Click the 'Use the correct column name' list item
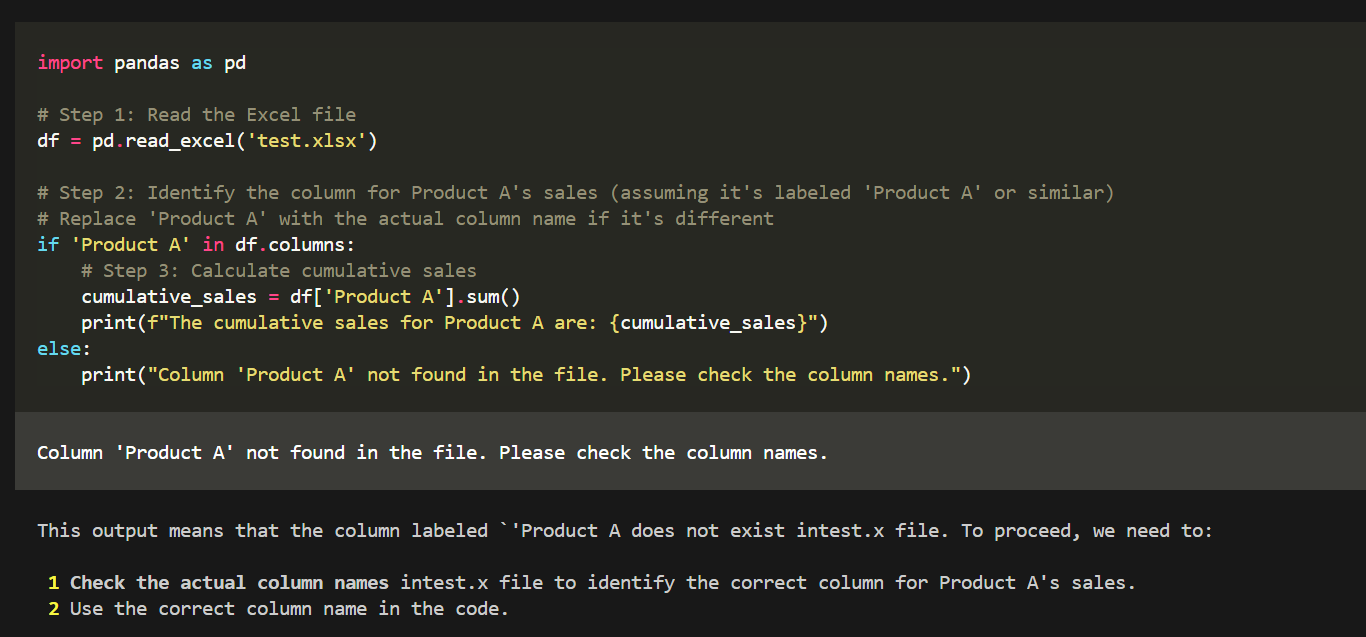Viewport: 1366px width, 637px height. coord(289,609)
